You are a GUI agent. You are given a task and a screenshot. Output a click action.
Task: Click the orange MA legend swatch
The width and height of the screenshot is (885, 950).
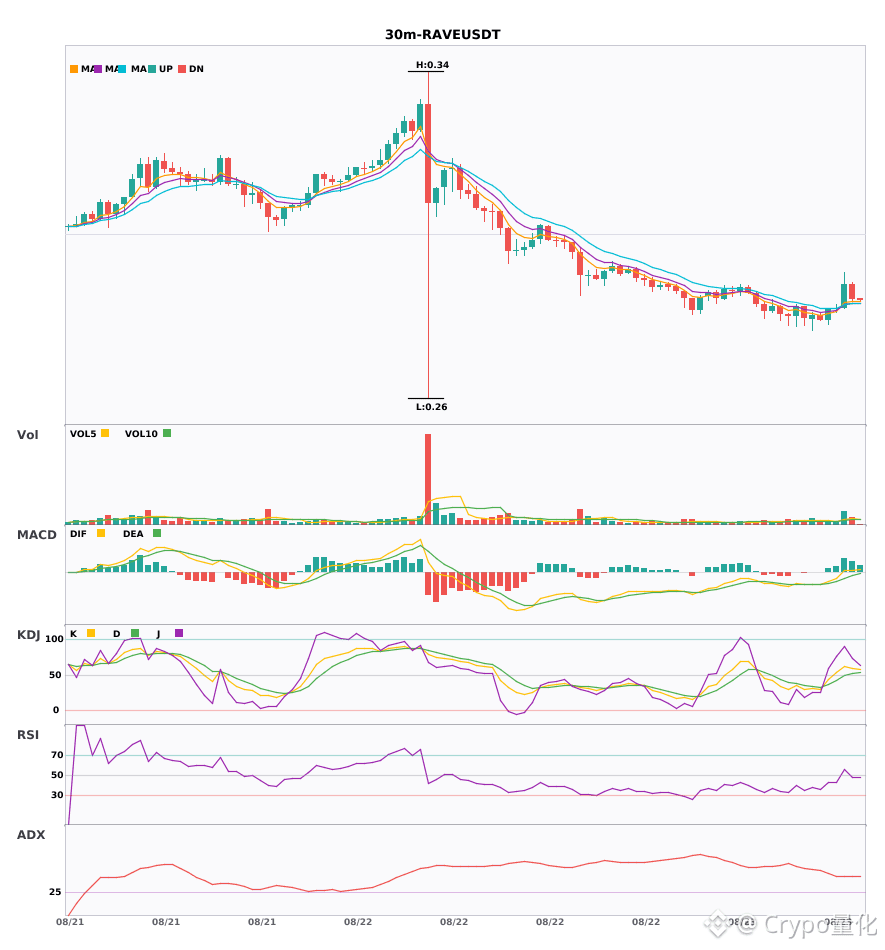click(74, 69)
